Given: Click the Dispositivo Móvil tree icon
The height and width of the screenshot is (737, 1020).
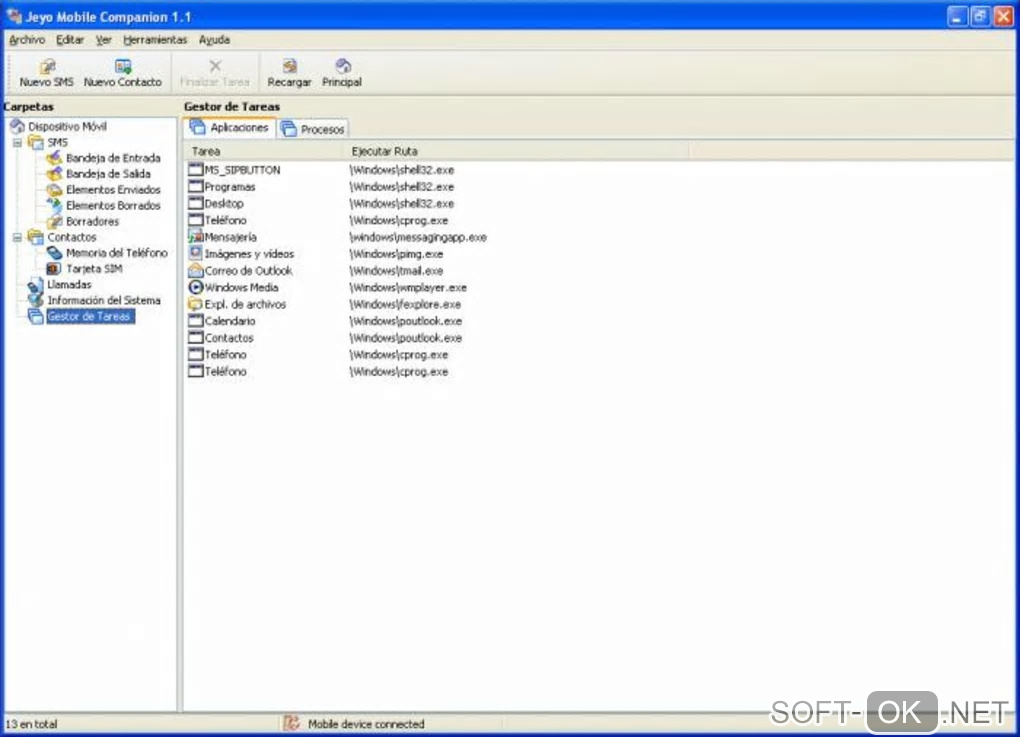Looking at the screenshot, I should click(x=18, y=126).
